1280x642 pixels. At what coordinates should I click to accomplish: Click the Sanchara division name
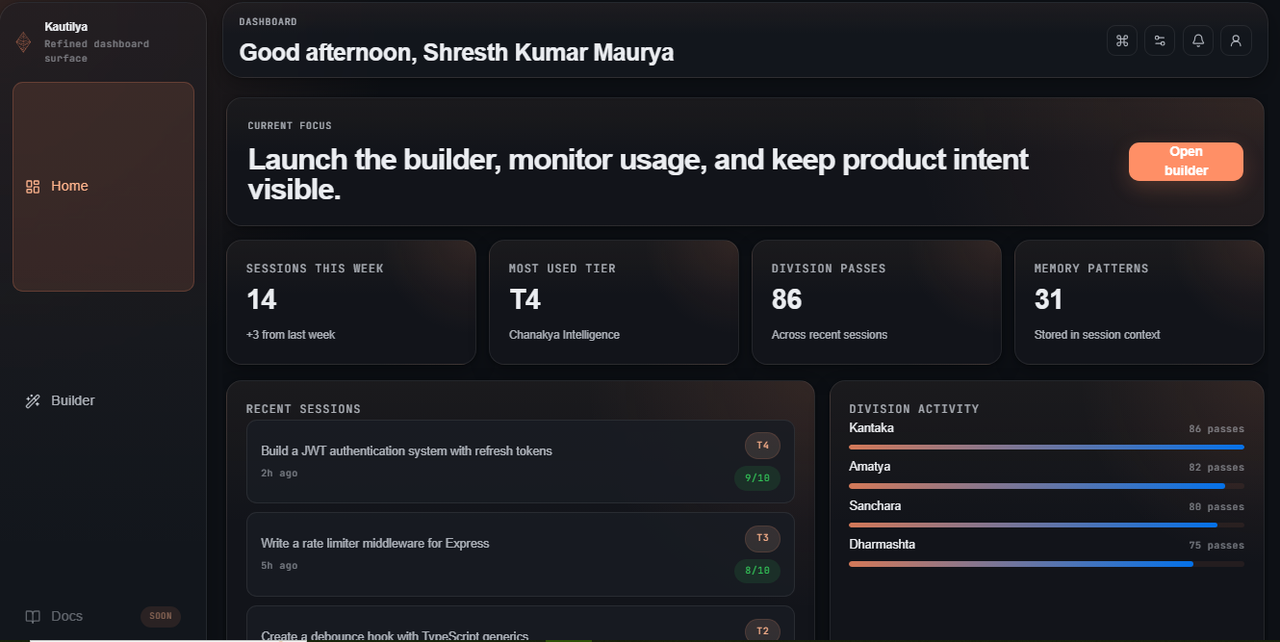pos(875,506)
